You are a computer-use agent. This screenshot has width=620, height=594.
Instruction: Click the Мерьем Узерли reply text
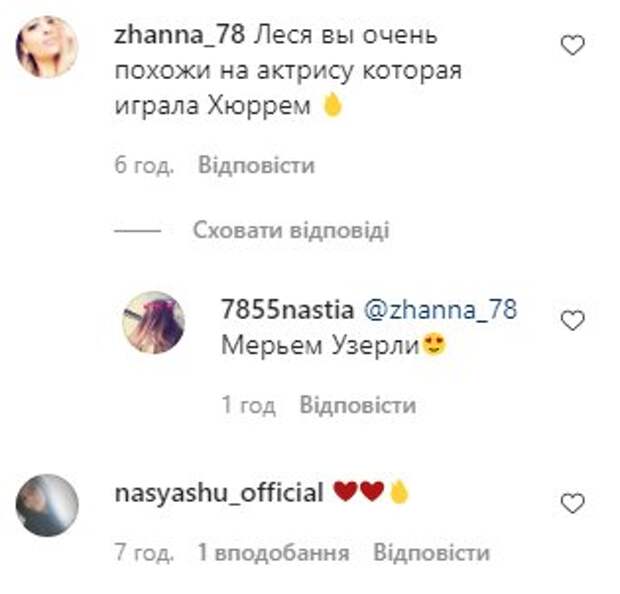tap(320, 346)
